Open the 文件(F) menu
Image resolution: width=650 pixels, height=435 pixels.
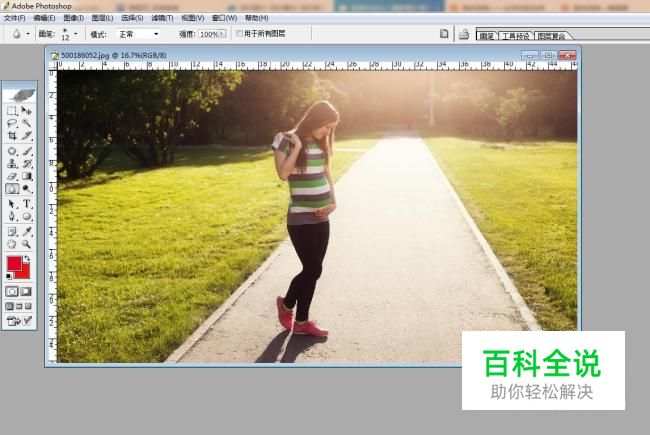pos(15,18)
